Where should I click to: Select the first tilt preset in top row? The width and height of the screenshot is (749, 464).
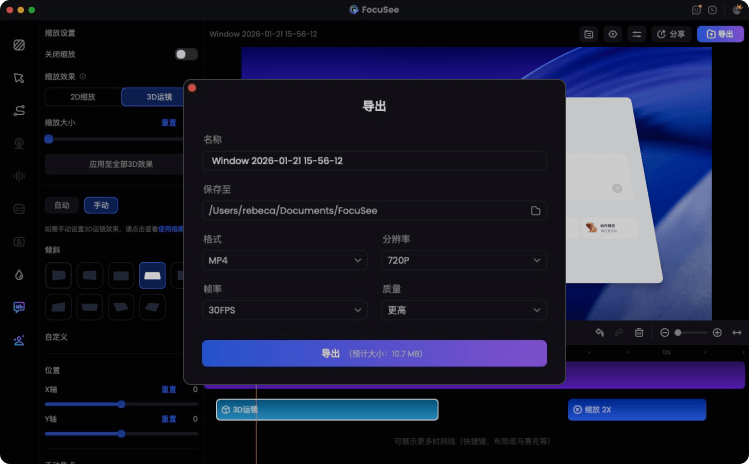click(58, 275)
